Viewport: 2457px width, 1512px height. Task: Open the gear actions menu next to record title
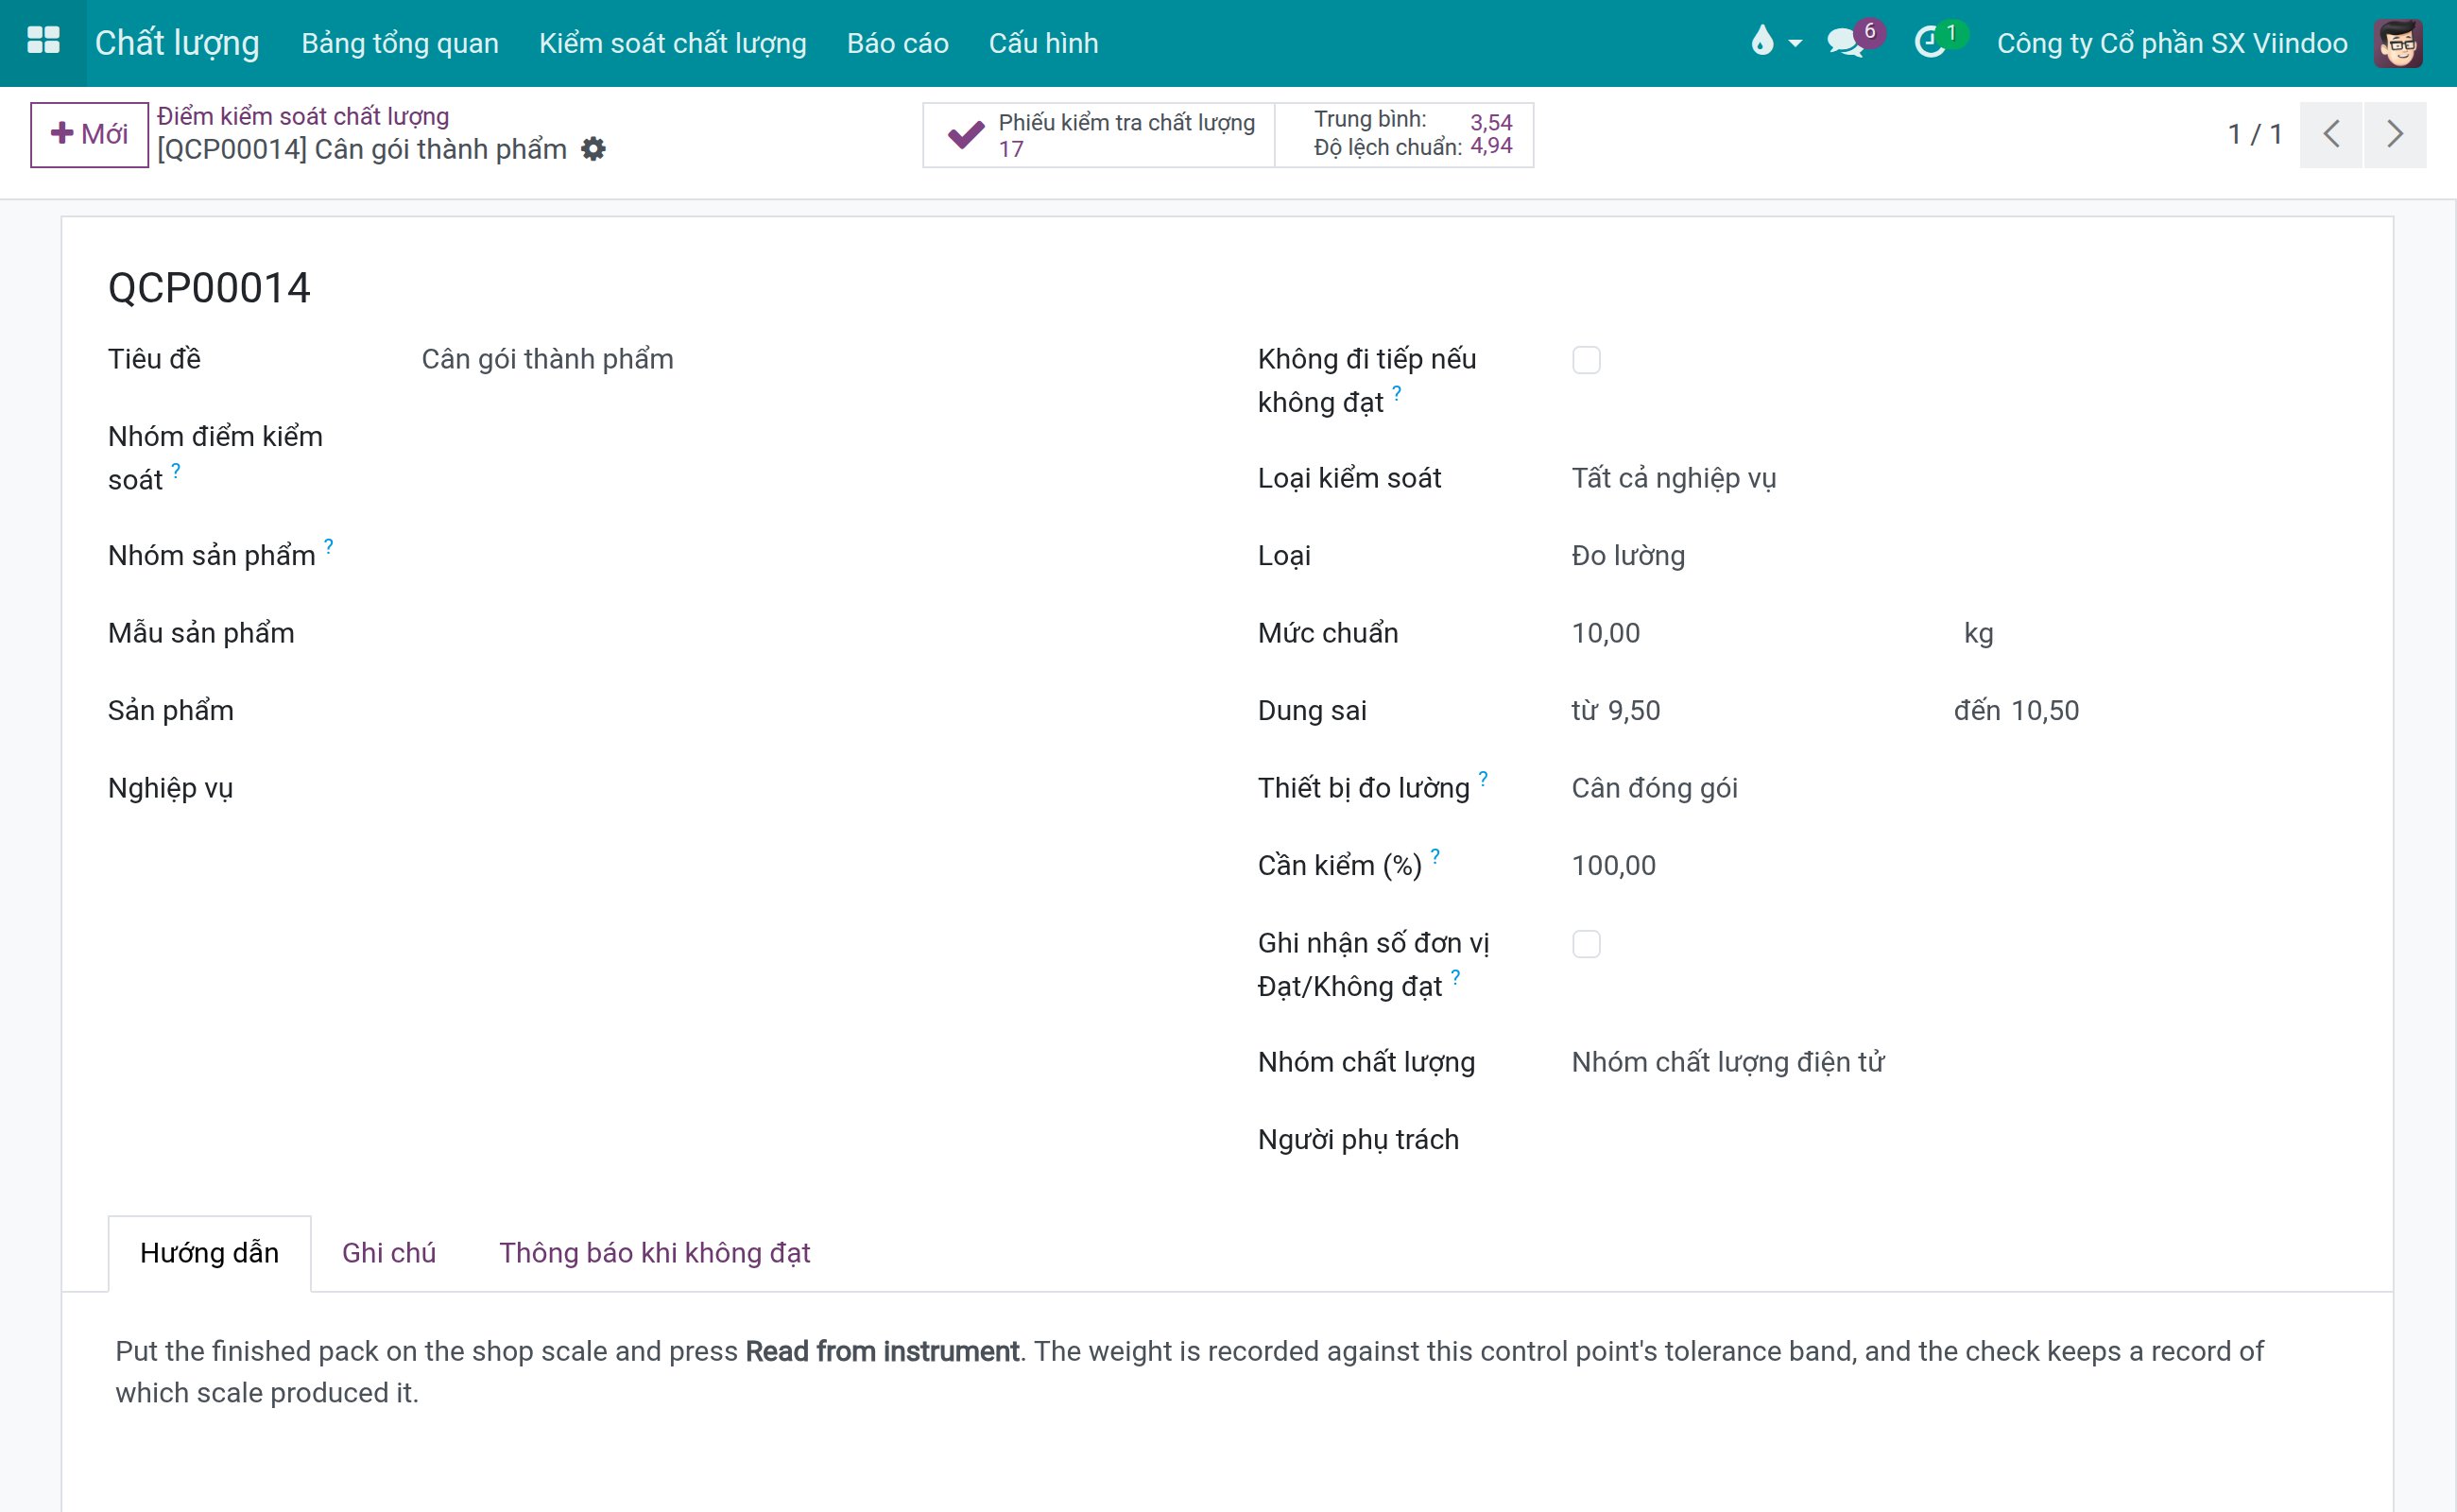[x=593, y=149]
